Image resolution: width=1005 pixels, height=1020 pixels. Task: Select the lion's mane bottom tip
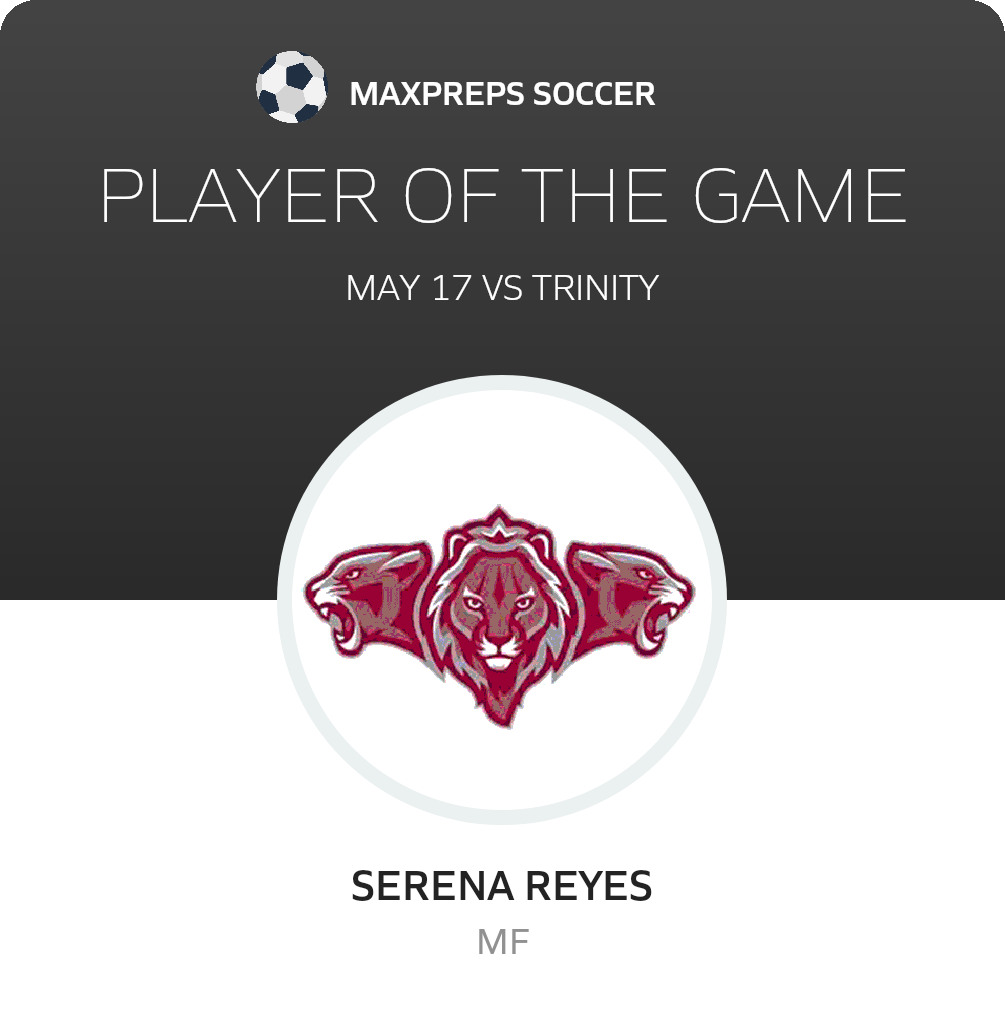click(500, 712)
